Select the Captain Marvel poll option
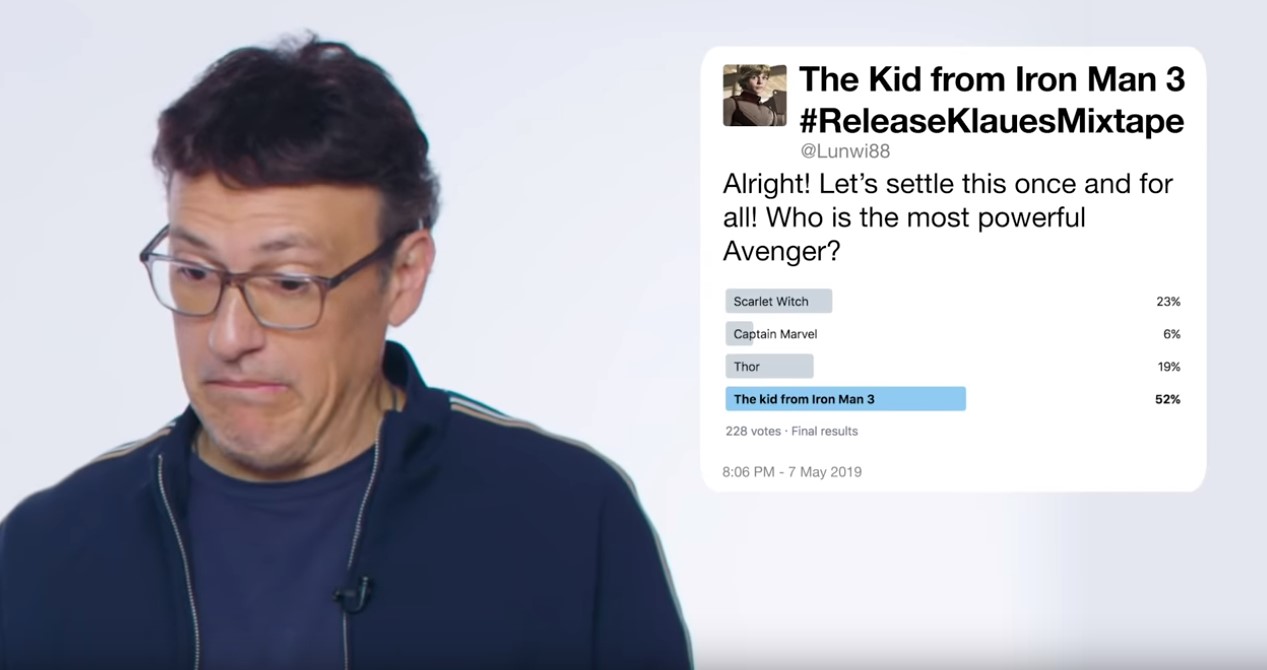Viewport: 1267px width, 670px height. (775, 334)
